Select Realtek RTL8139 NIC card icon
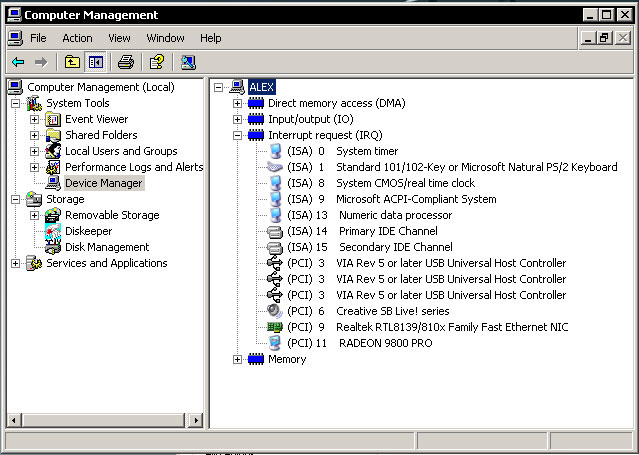 (x=275, y=327)
